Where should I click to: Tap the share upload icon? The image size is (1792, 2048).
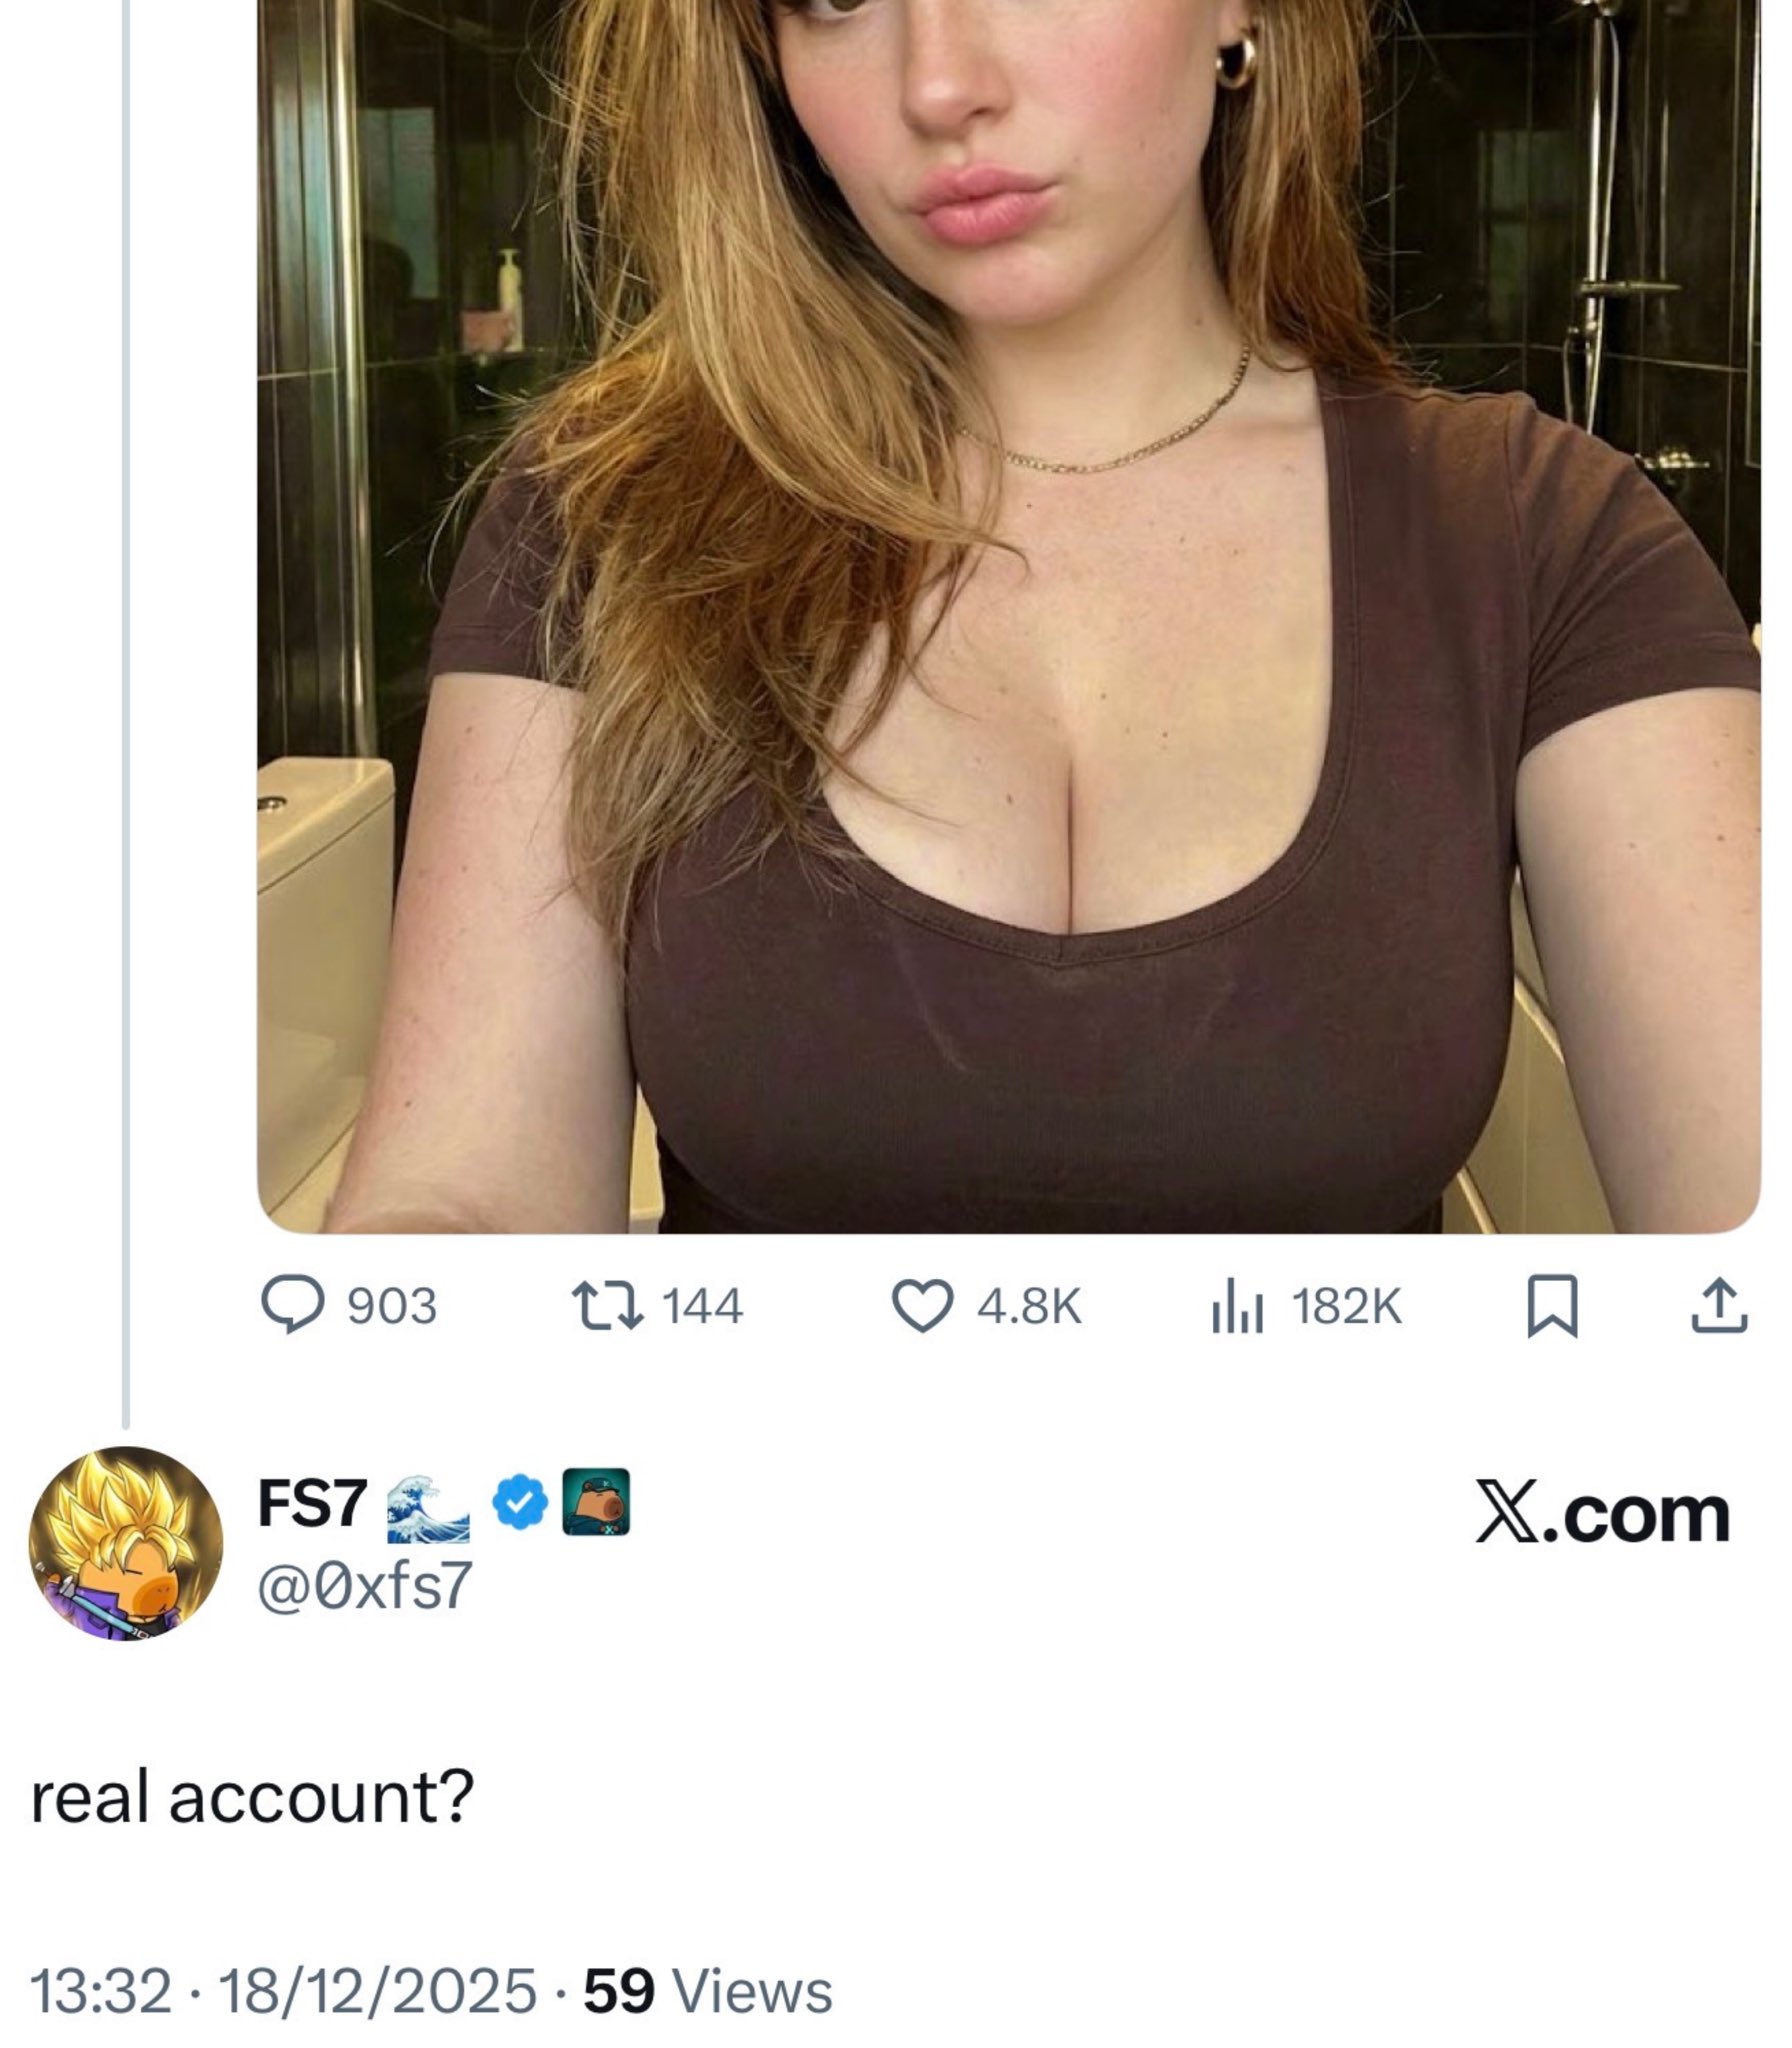click(1720, 1307)
